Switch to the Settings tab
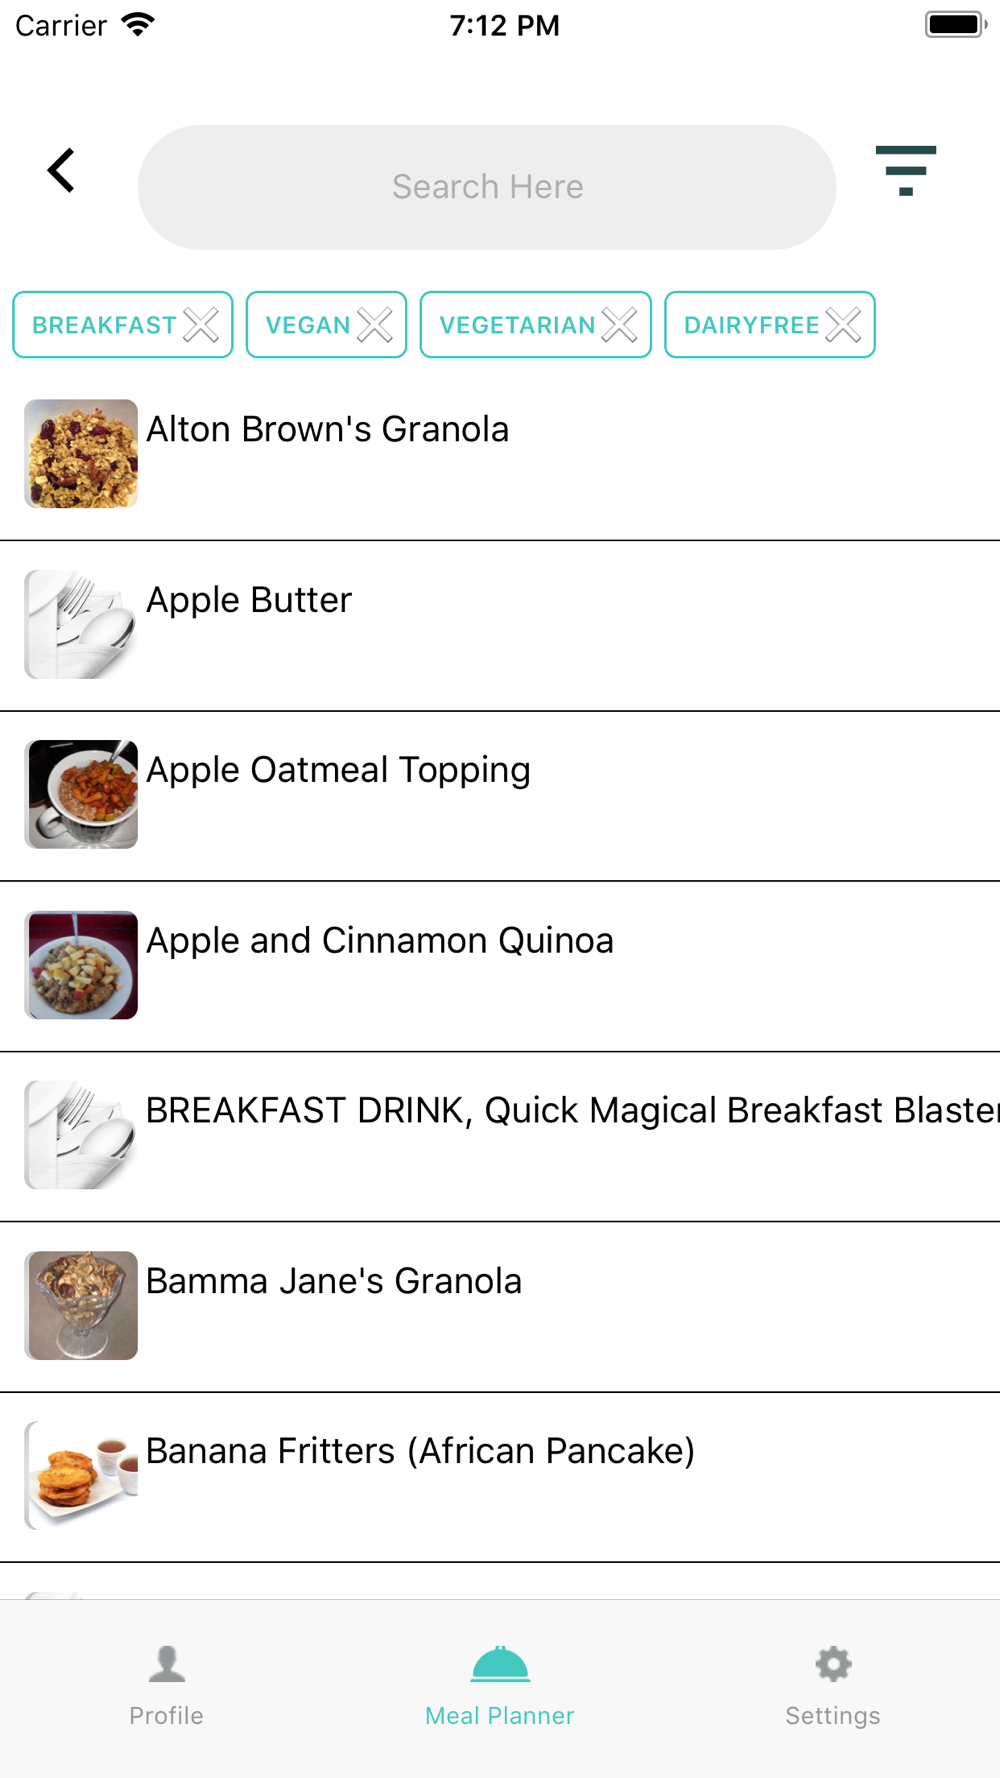Screen dimensions: 1000x1778 (x=833, y=1687)
